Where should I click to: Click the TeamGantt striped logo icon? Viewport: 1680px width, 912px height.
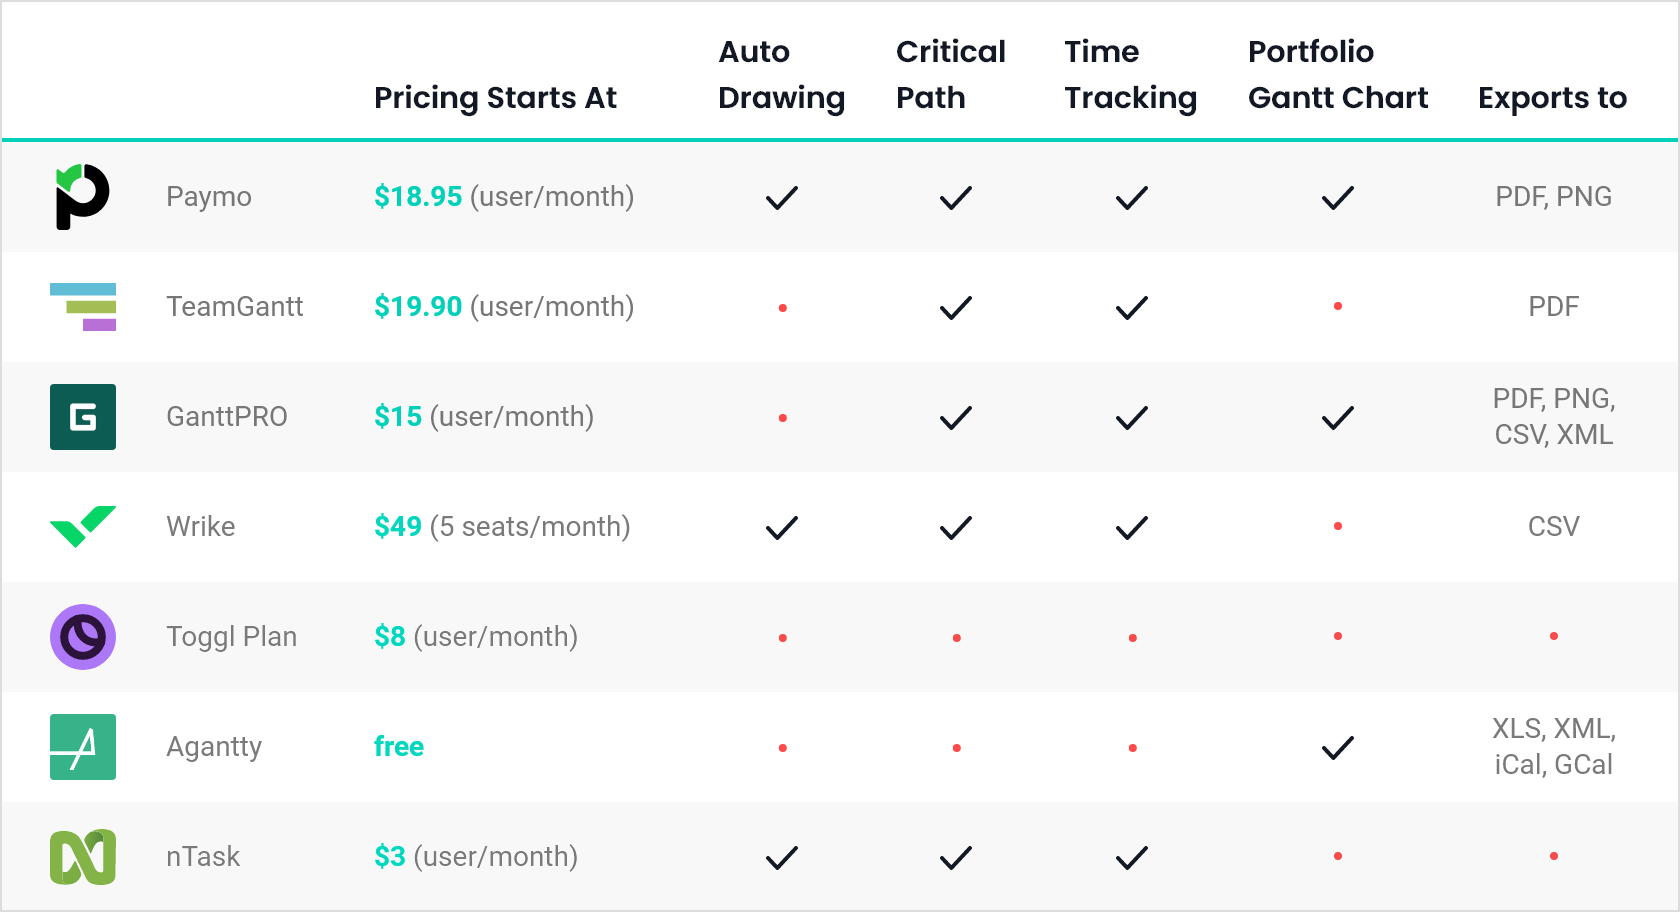(83, 307)
